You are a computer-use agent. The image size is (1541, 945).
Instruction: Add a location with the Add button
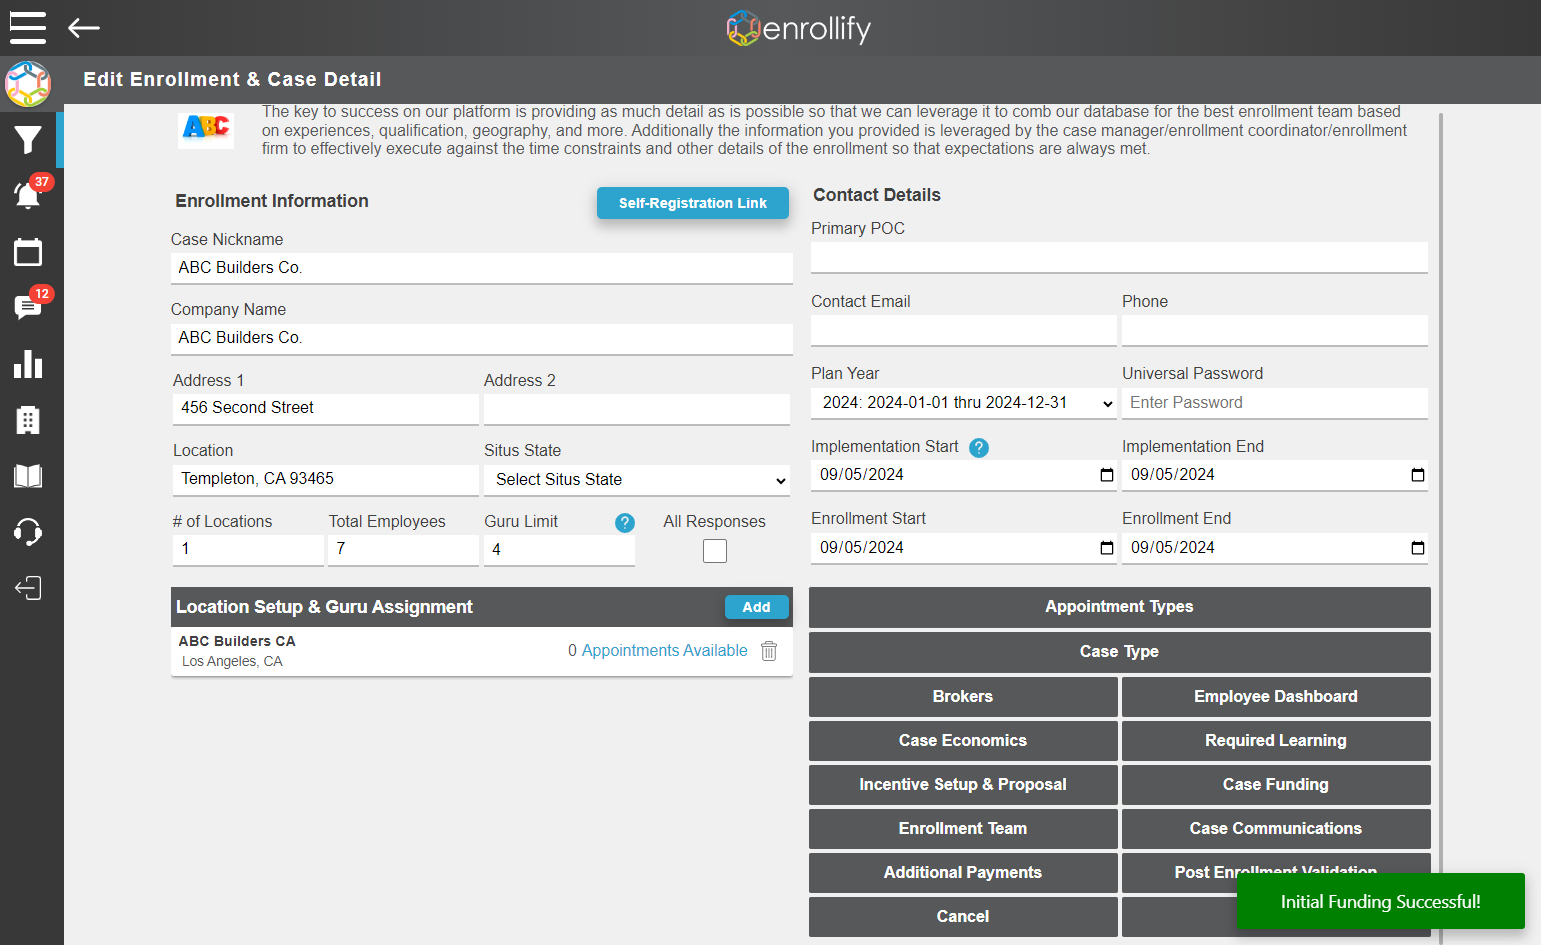(757, 607)
